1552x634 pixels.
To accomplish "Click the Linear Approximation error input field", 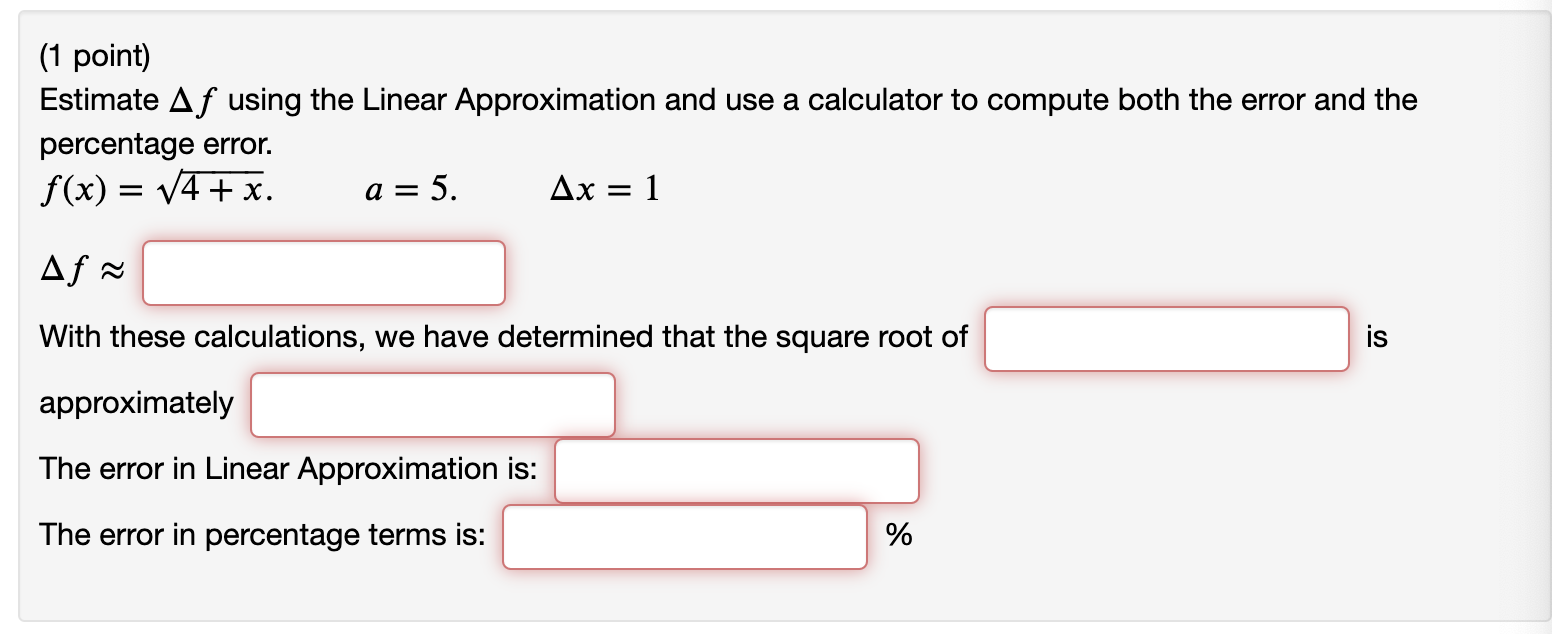I will pyautogui.click(x=736, y=470).
